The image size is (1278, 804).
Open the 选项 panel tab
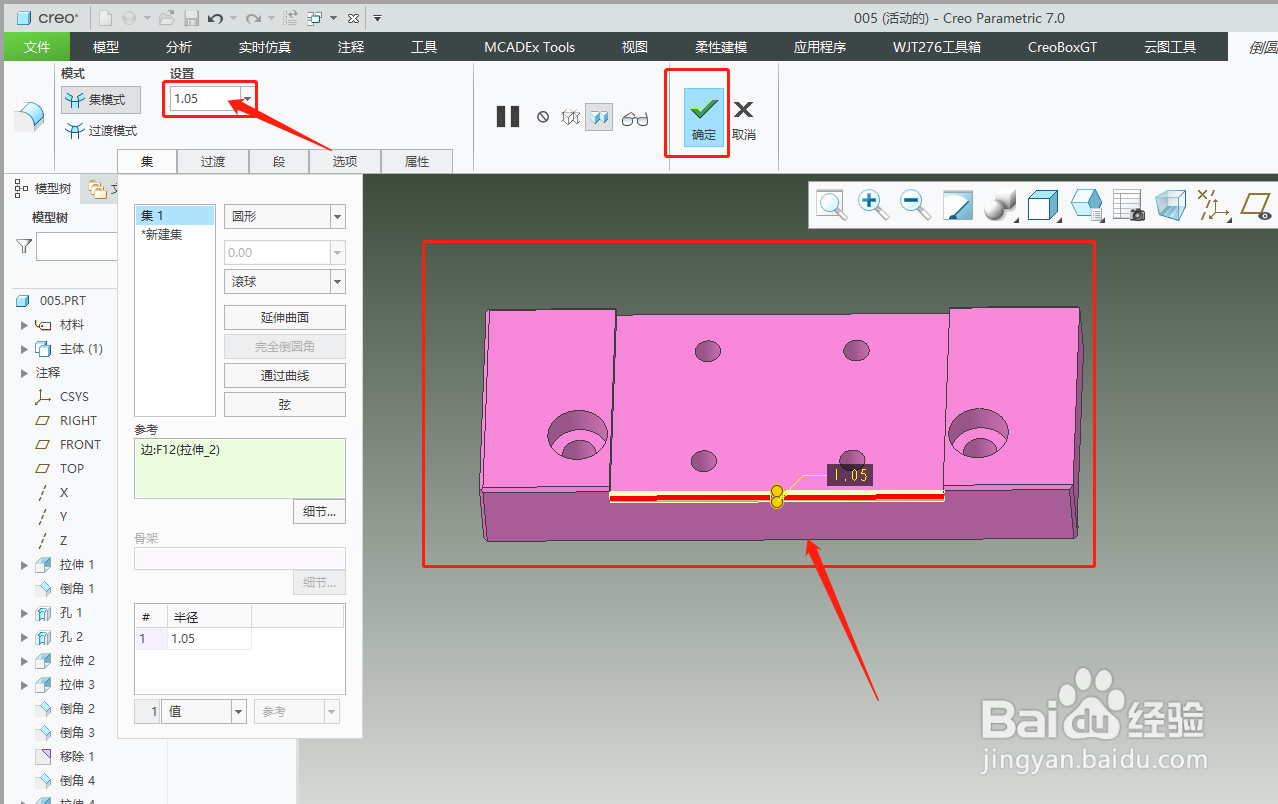(x=345, y=161)
